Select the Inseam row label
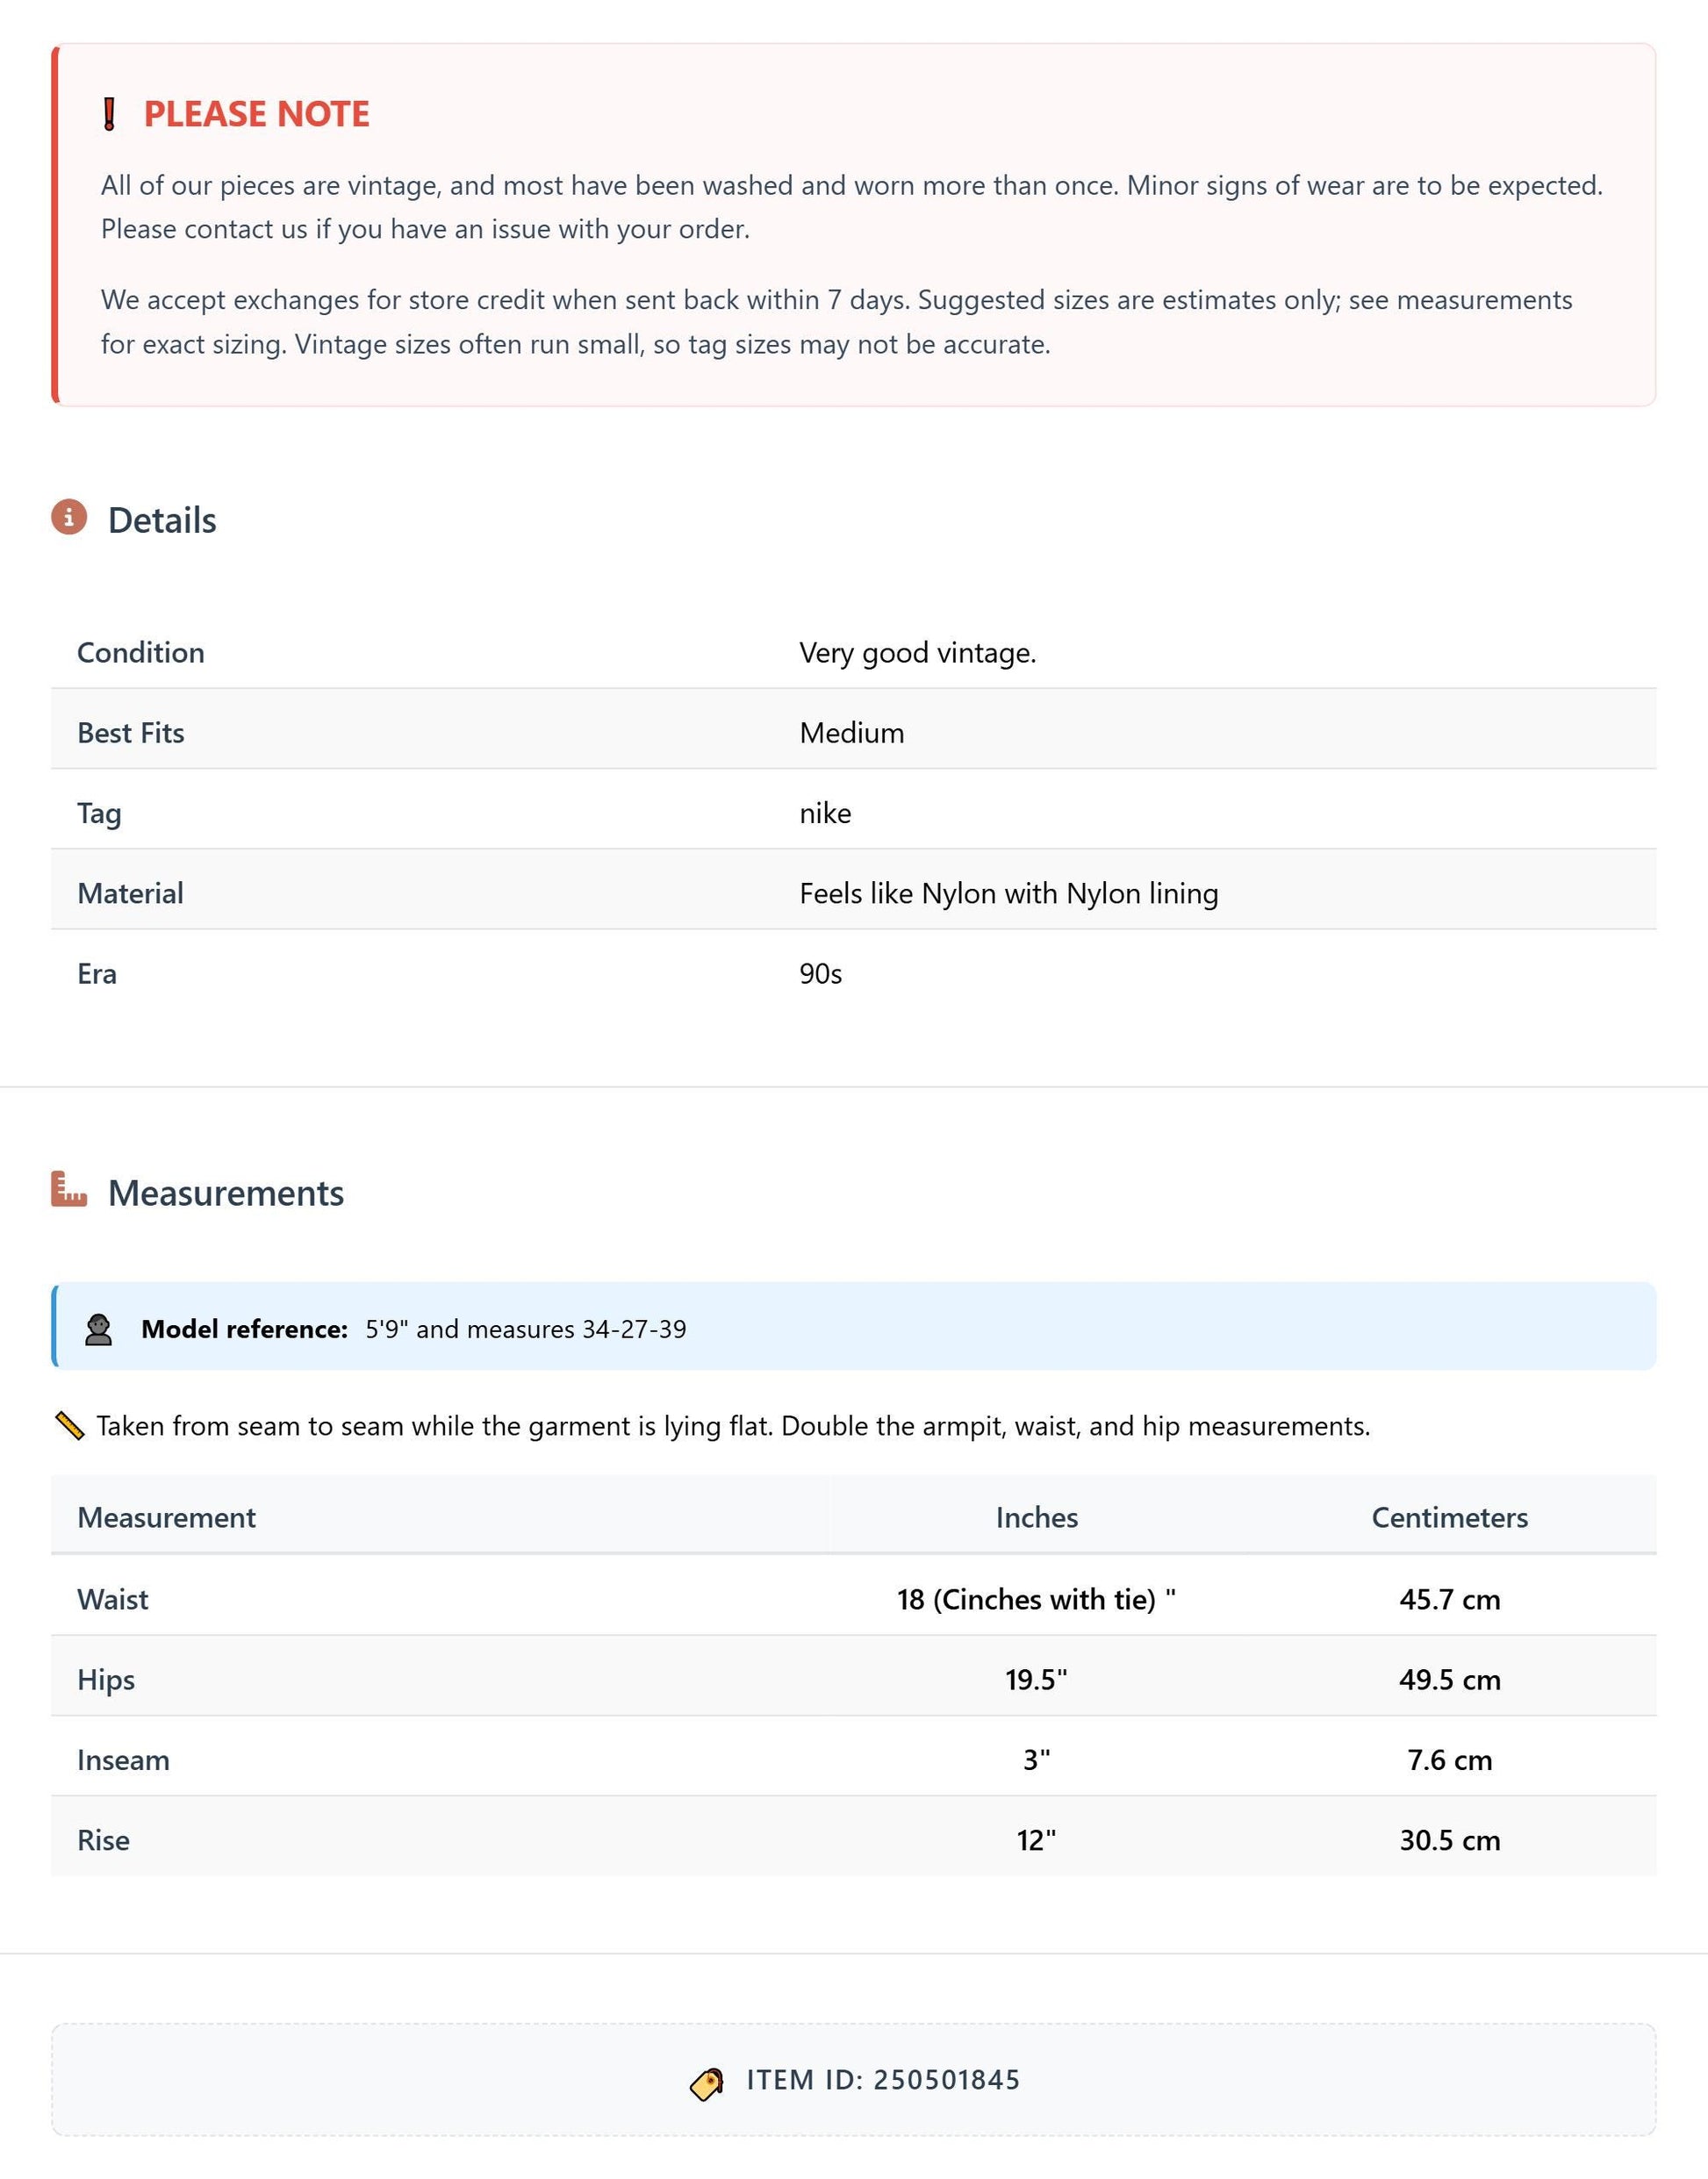1708x2179 pixels. 123,1760
